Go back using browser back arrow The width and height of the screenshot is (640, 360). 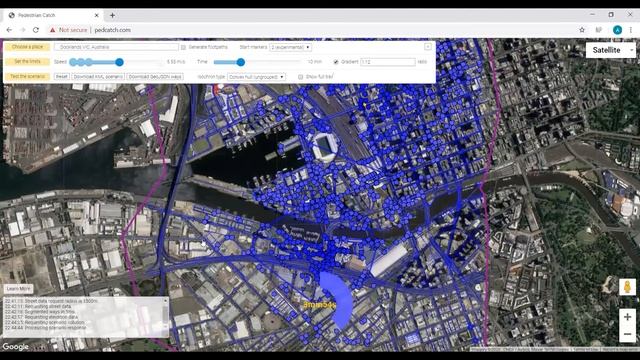[9, 30]
